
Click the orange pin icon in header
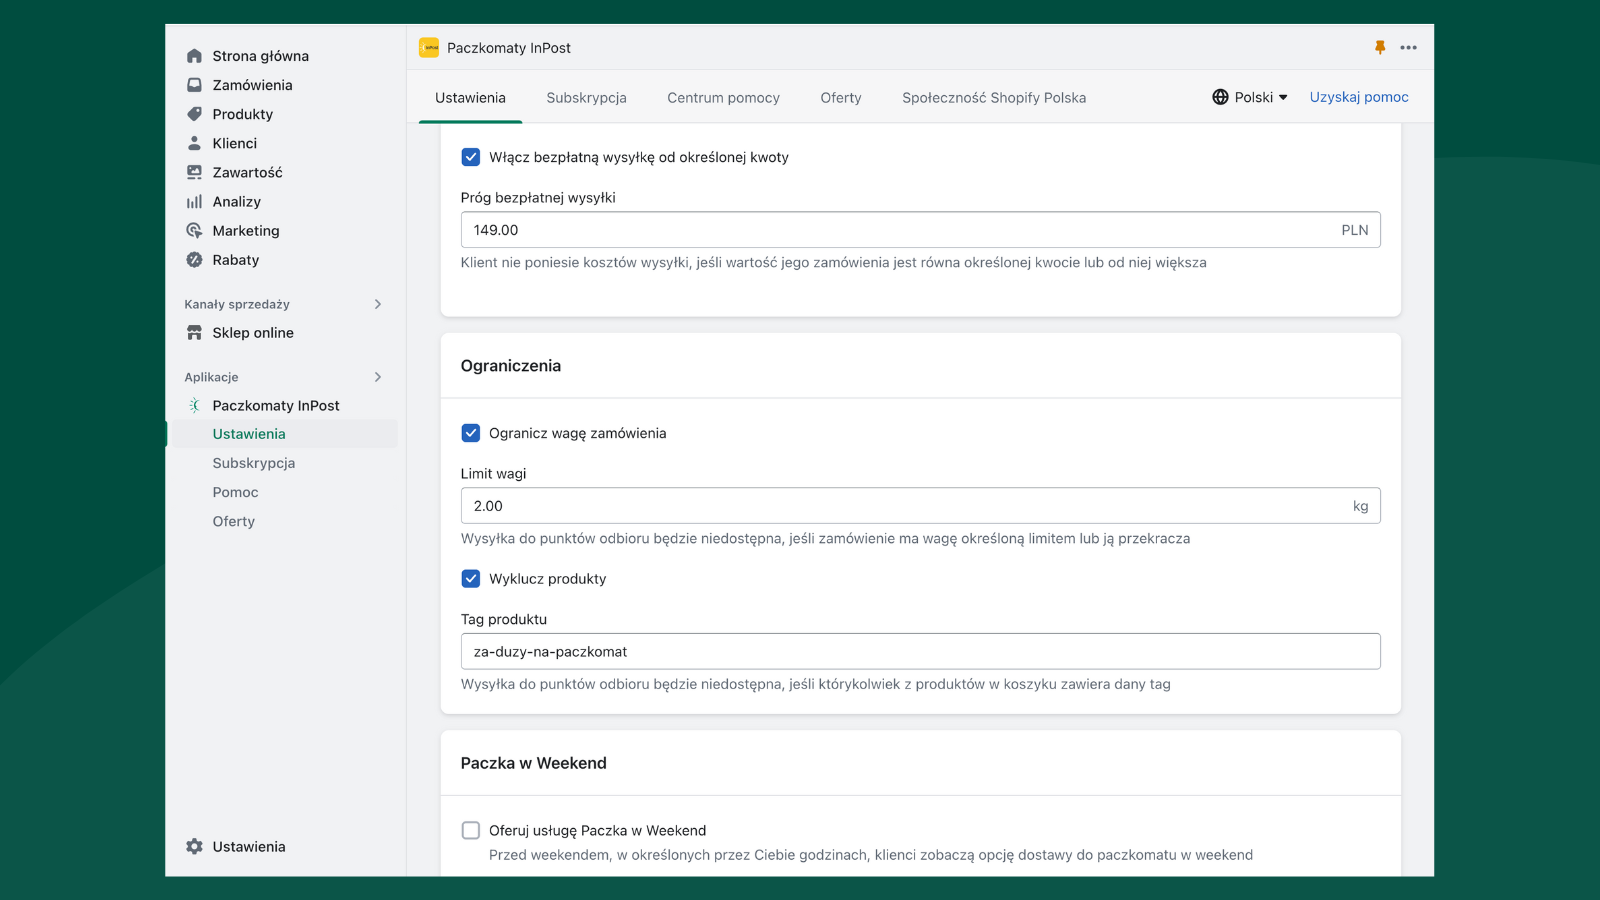click(1380, 47)
